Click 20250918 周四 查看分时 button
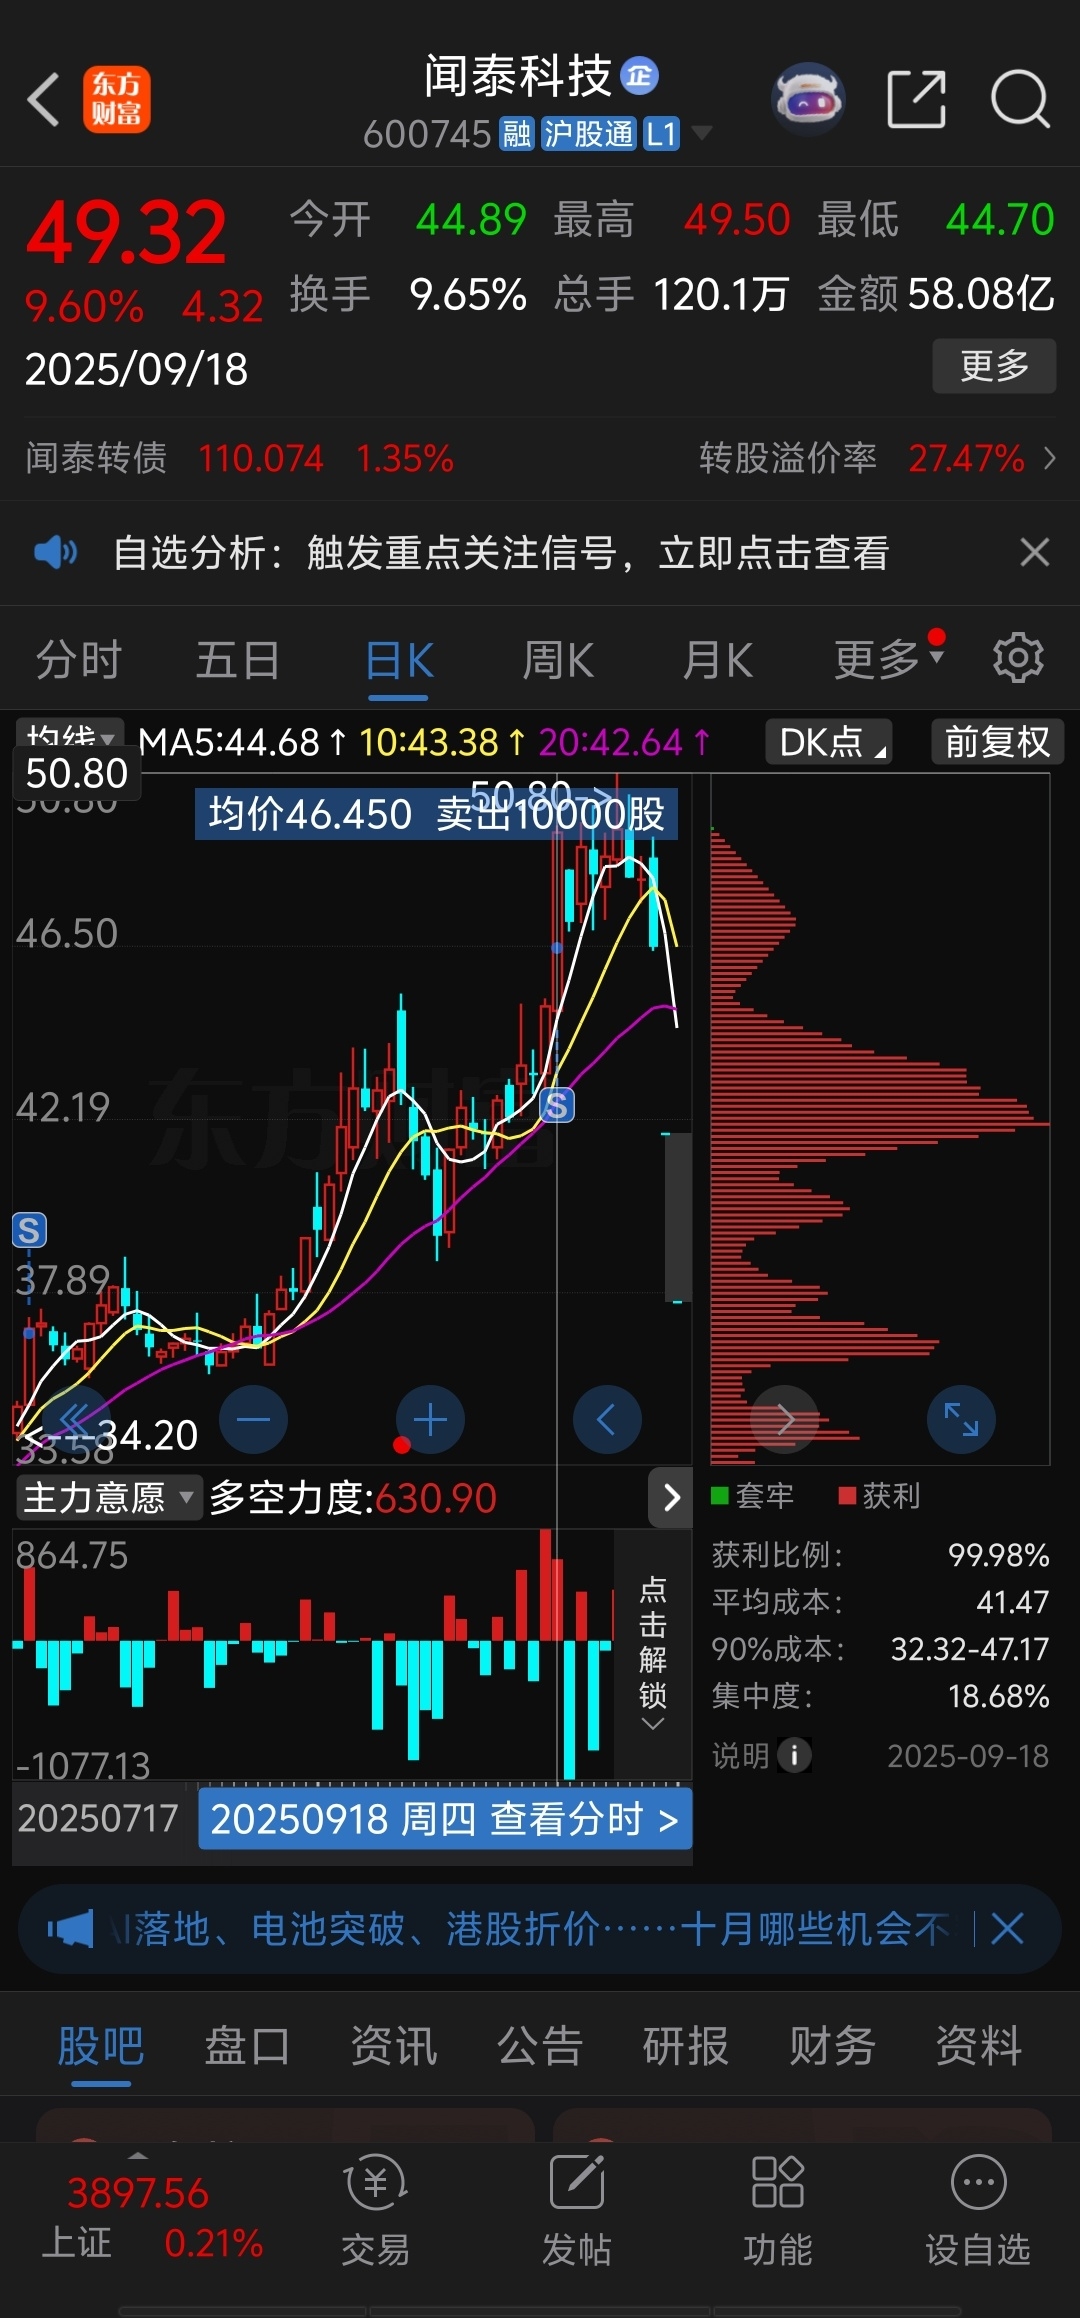The width and height of the screenshot is (1080, 2318). tap(445, 1819)
